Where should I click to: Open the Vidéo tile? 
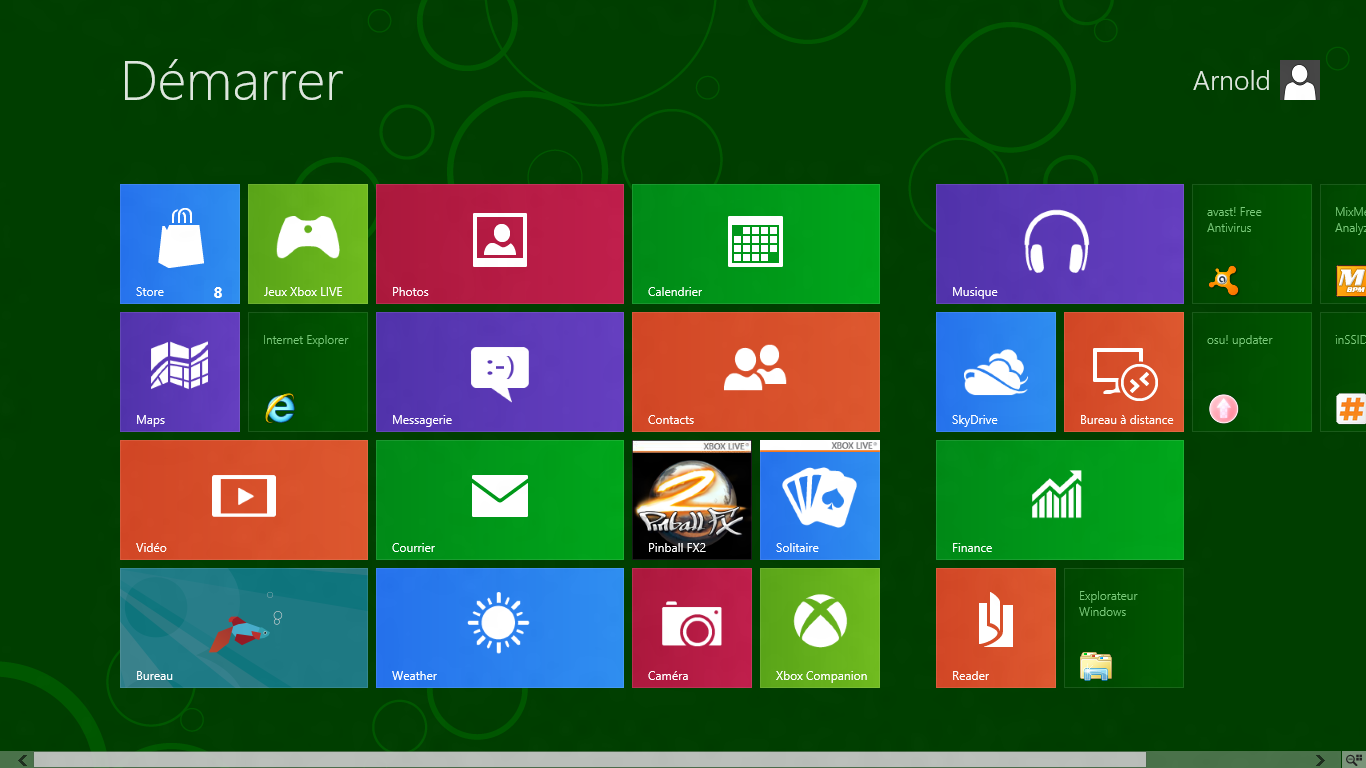point(244,500)
